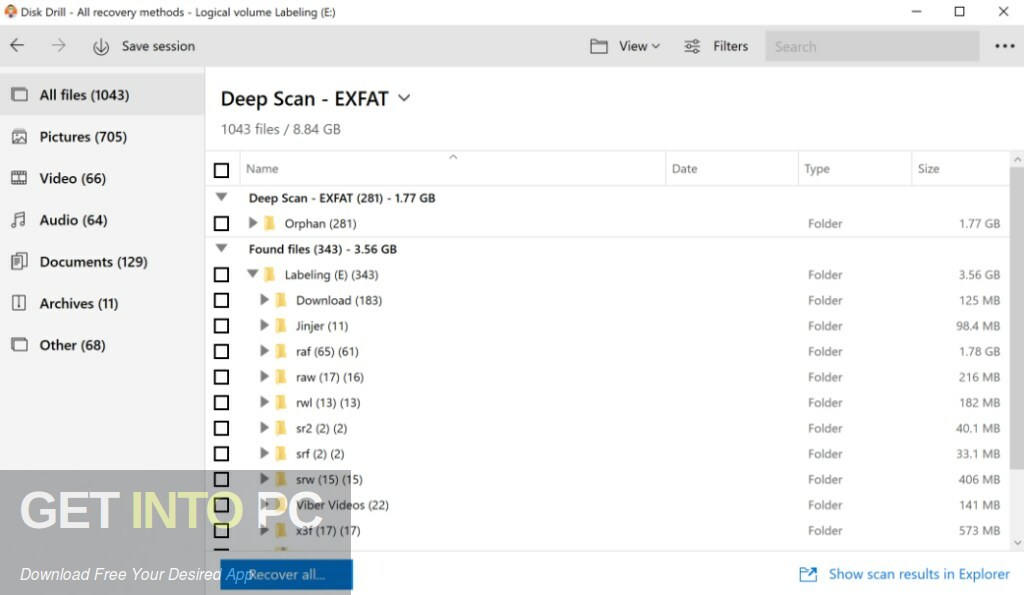Select Pictures (705) category
This screenshot has width=1024, height=595.
click(x=102, y=137)
